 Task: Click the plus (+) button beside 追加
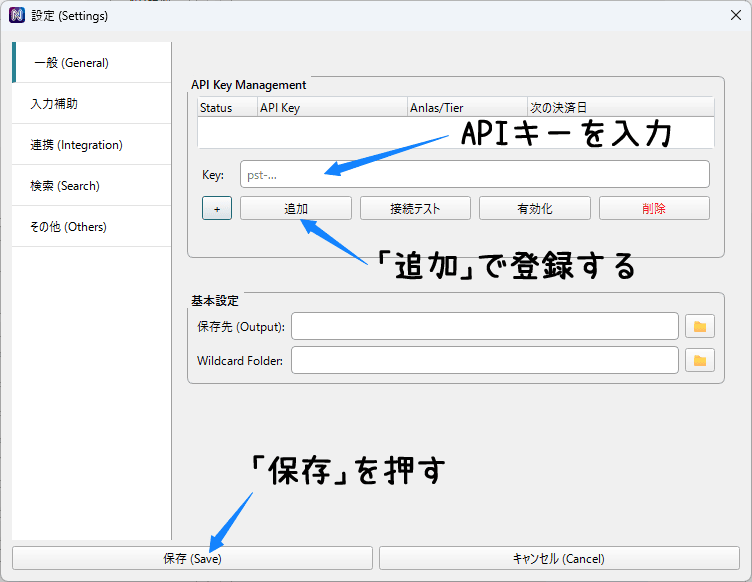[x=217, y=209]
